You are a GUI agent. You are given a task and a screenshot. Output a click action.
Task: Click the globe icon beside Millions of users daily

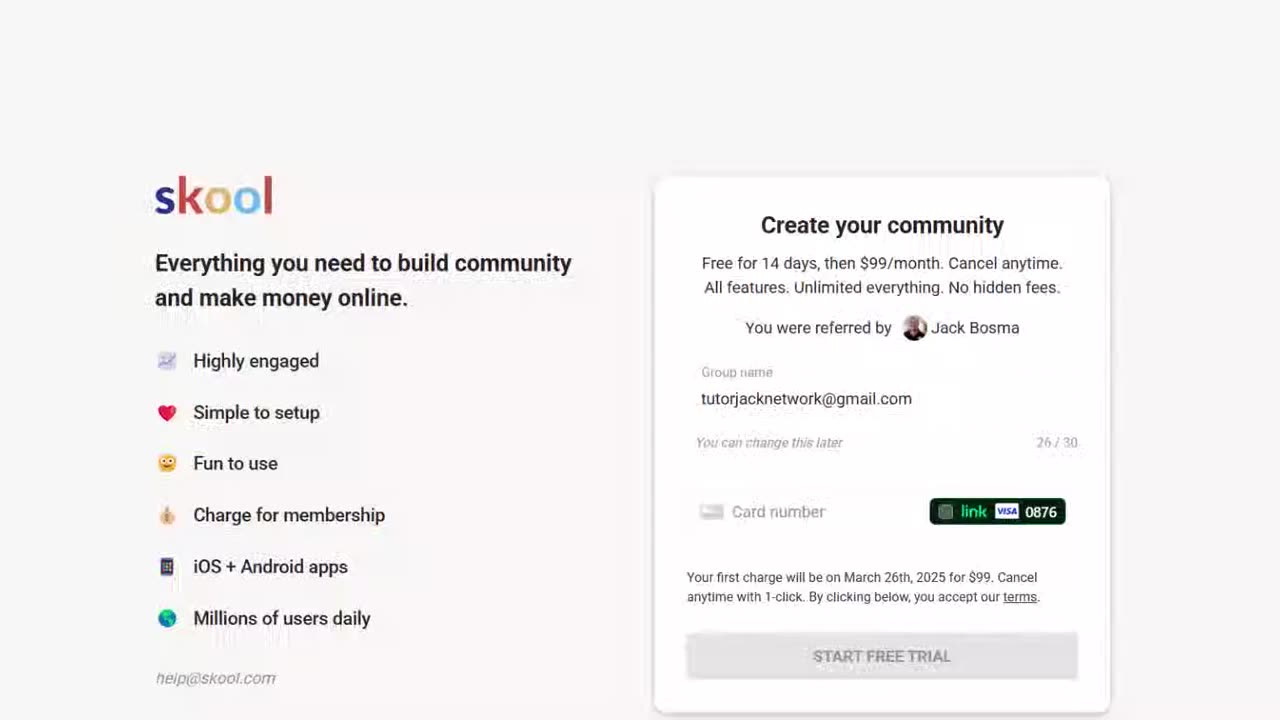tap(167, 618)
